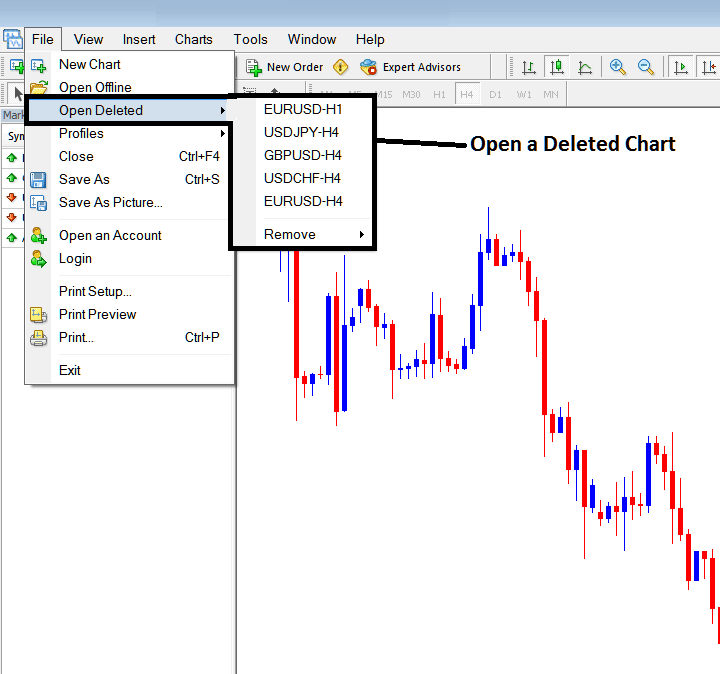The height and width of the screenshot is (674, 720).
Task: Expand the Remove submenu arrow
Action: coord(361,235)
